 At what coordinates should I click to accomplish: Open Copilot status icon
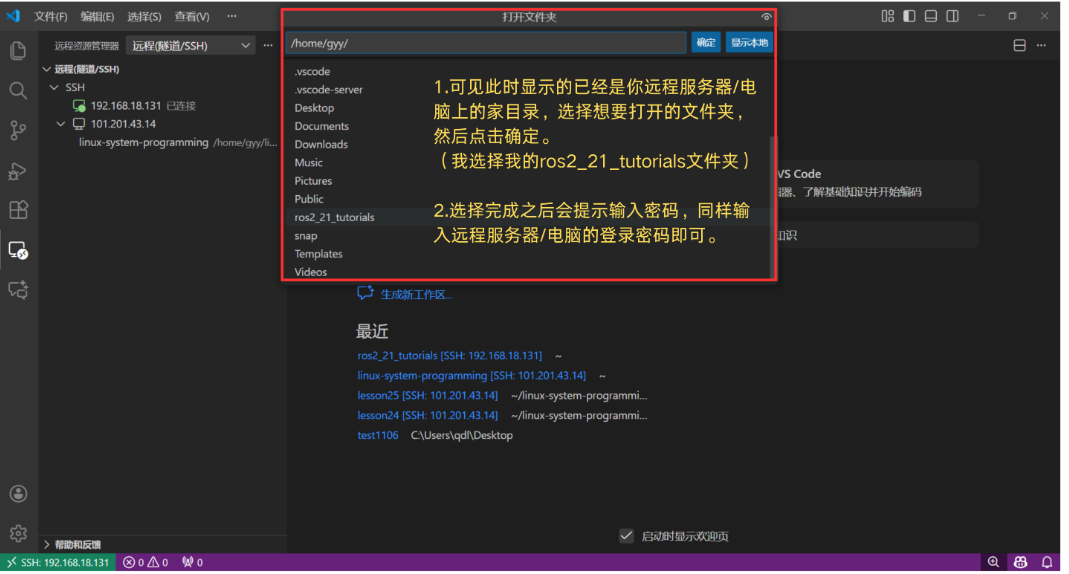(1021, 562)
